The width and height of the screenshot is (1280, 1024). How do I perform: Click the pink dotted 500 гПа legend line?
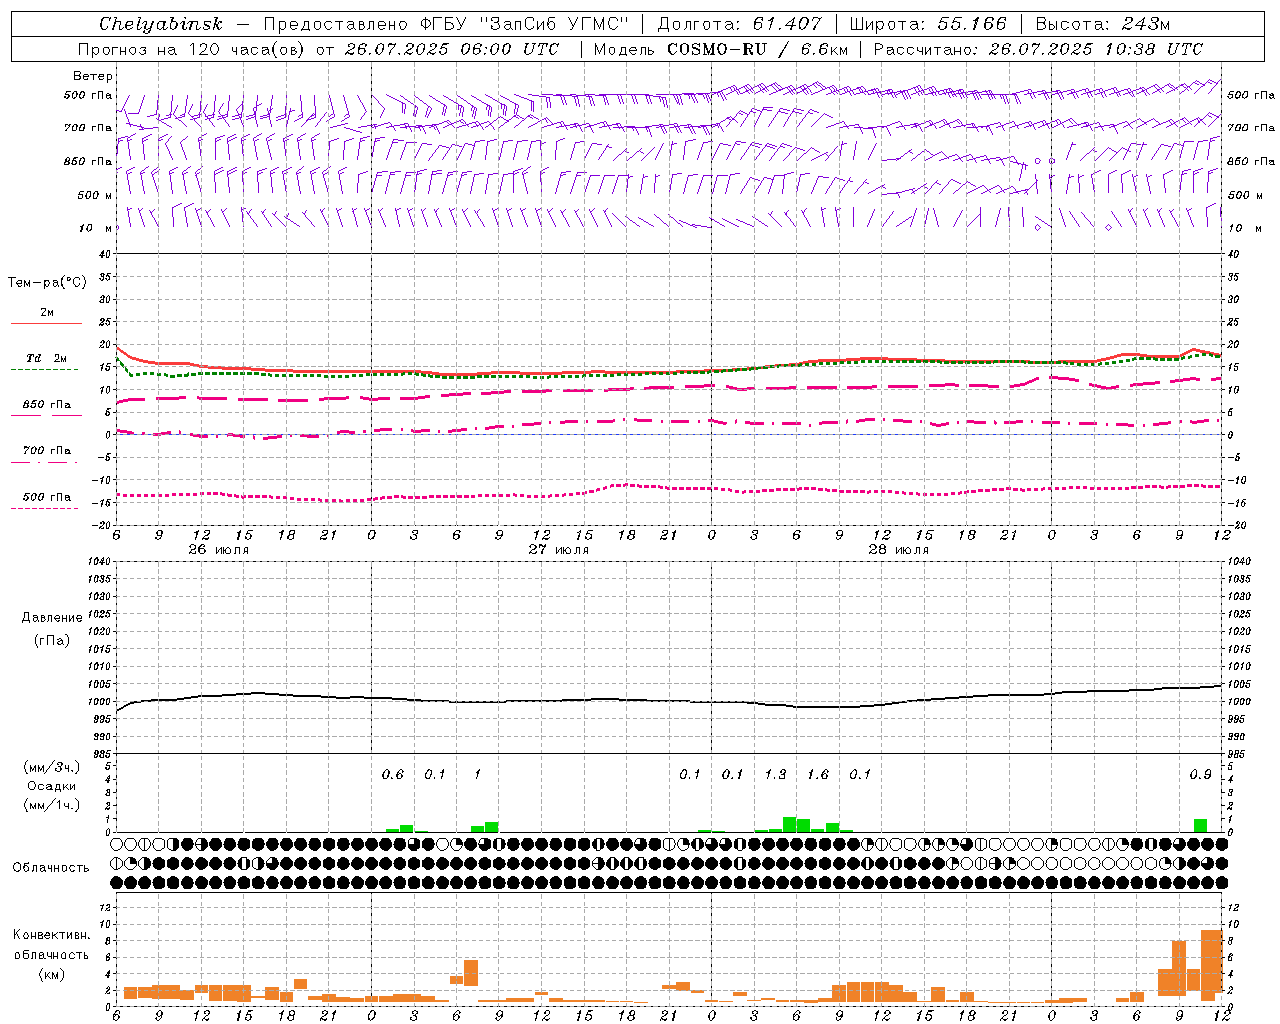(45, 508)
